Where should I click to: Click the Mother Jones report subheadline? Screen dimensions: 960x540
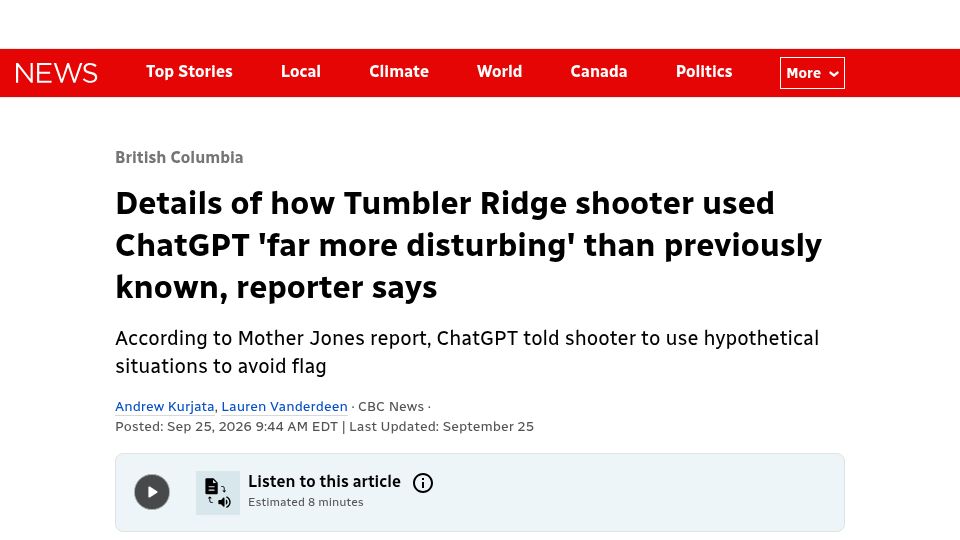[x=467, y=352]
